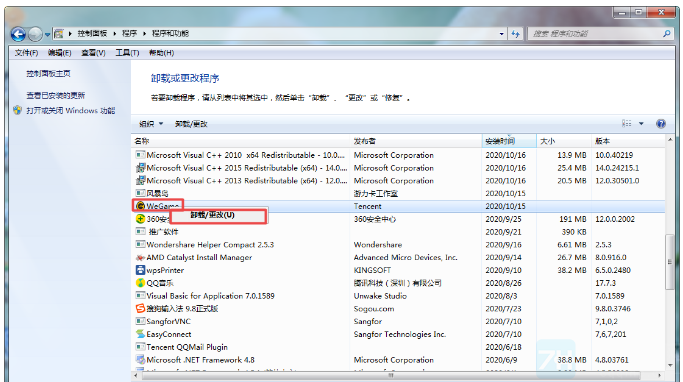This screenshot has width=683, height=382.
Task: Click the QQ音乐 program icon
Action: point(140,283)
